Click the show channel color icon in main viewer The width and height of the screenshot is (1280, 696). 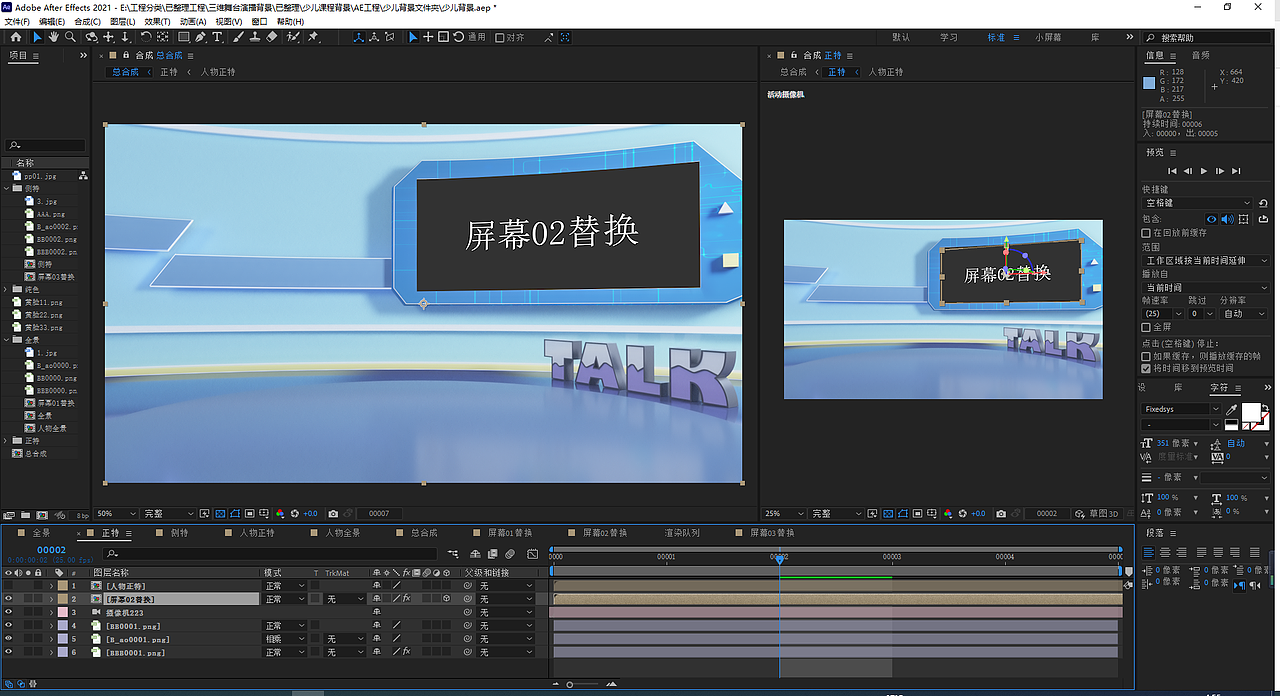tap(280, 513)
